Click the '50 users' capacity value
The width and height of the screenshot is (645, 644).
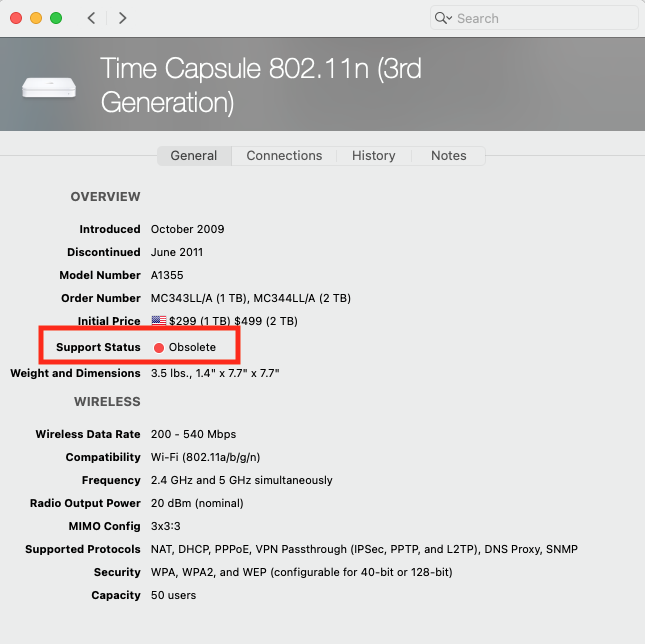[x=173, y=595]
